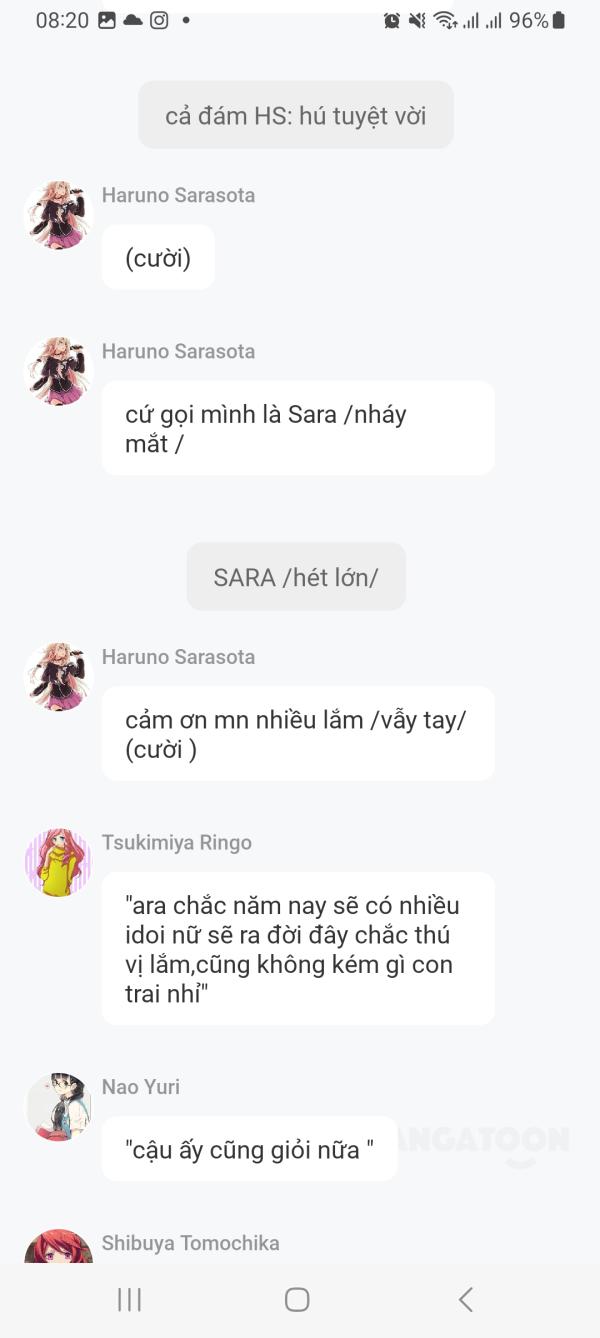Tap Nao Yuri's "cậu ấy cũng giỏi nữa" message

coord(250,1149)
